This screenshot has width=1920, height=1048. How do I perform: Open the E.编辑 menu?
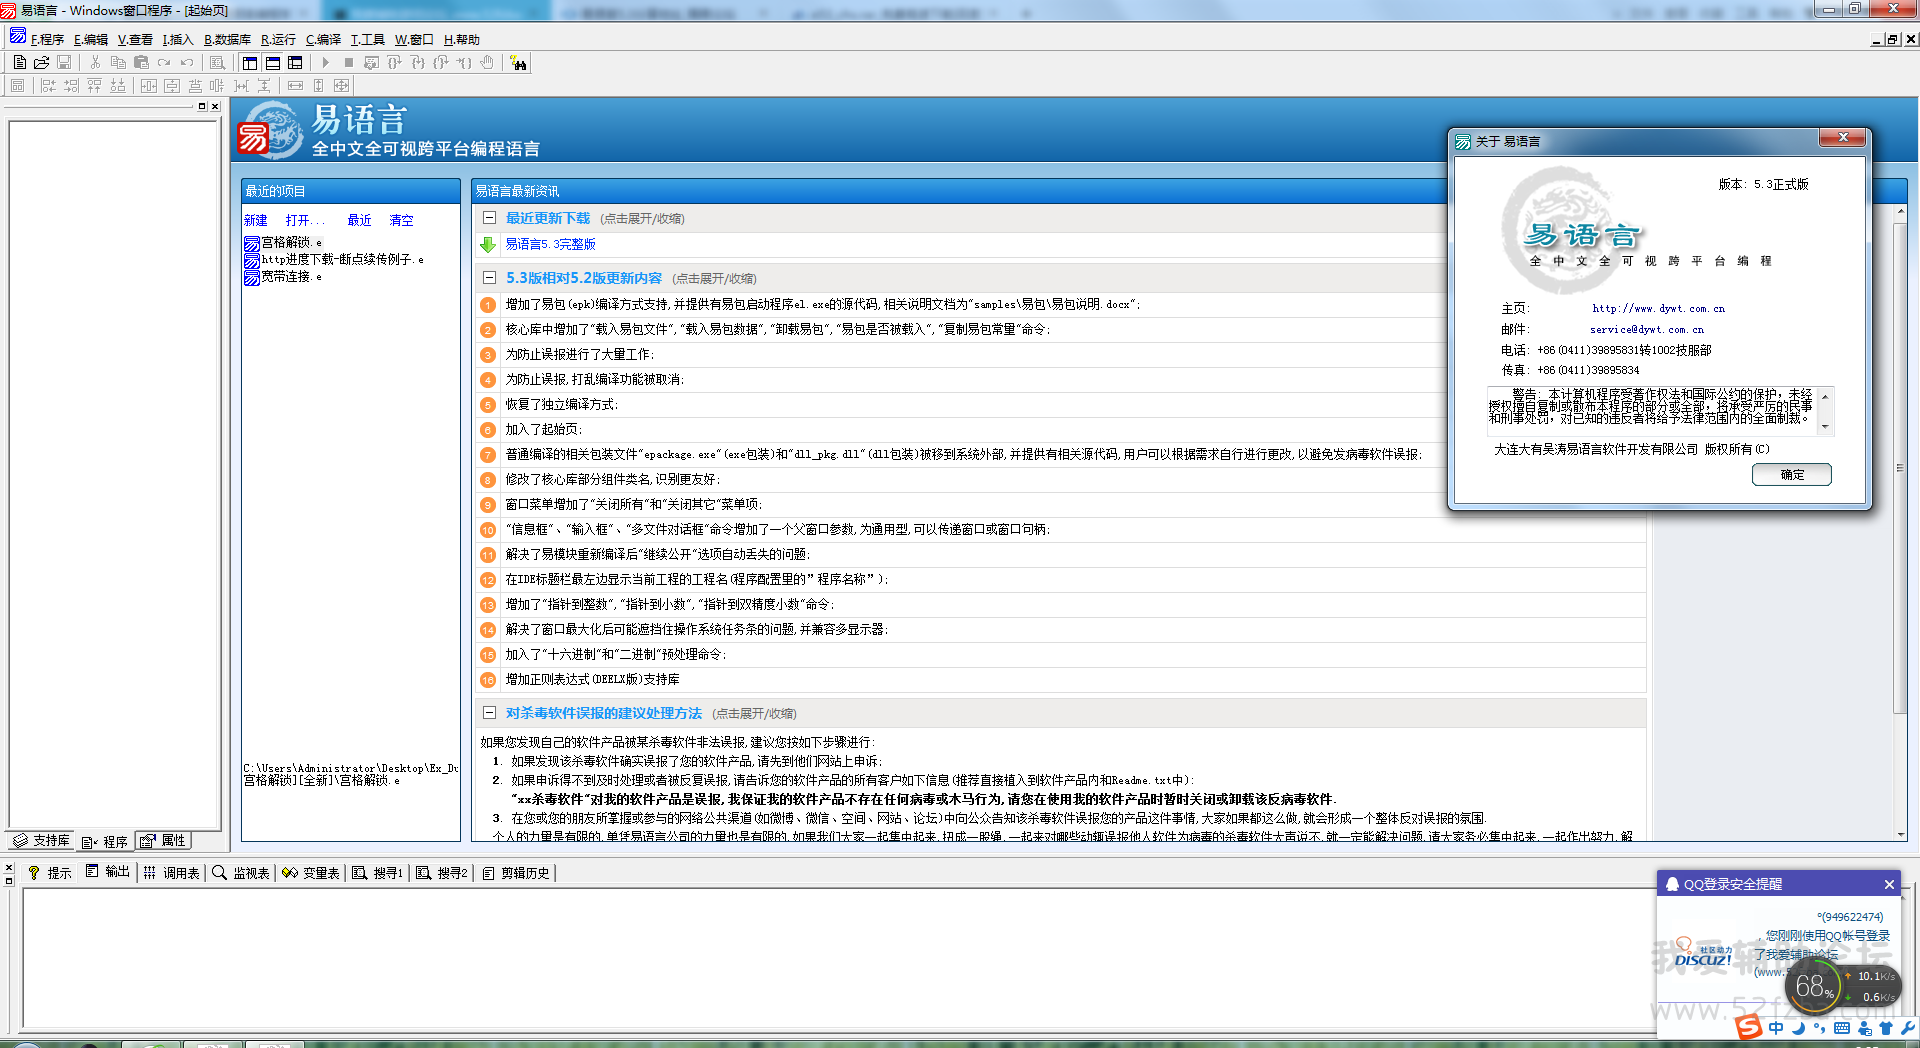90,40
